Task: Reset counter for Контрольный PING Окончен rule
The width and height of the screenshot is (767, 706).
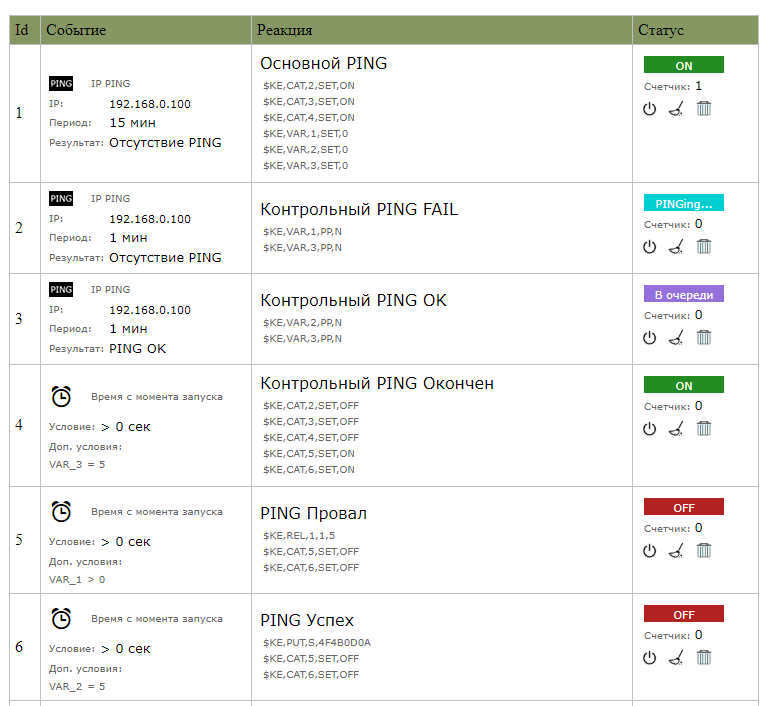Action: 677,428
